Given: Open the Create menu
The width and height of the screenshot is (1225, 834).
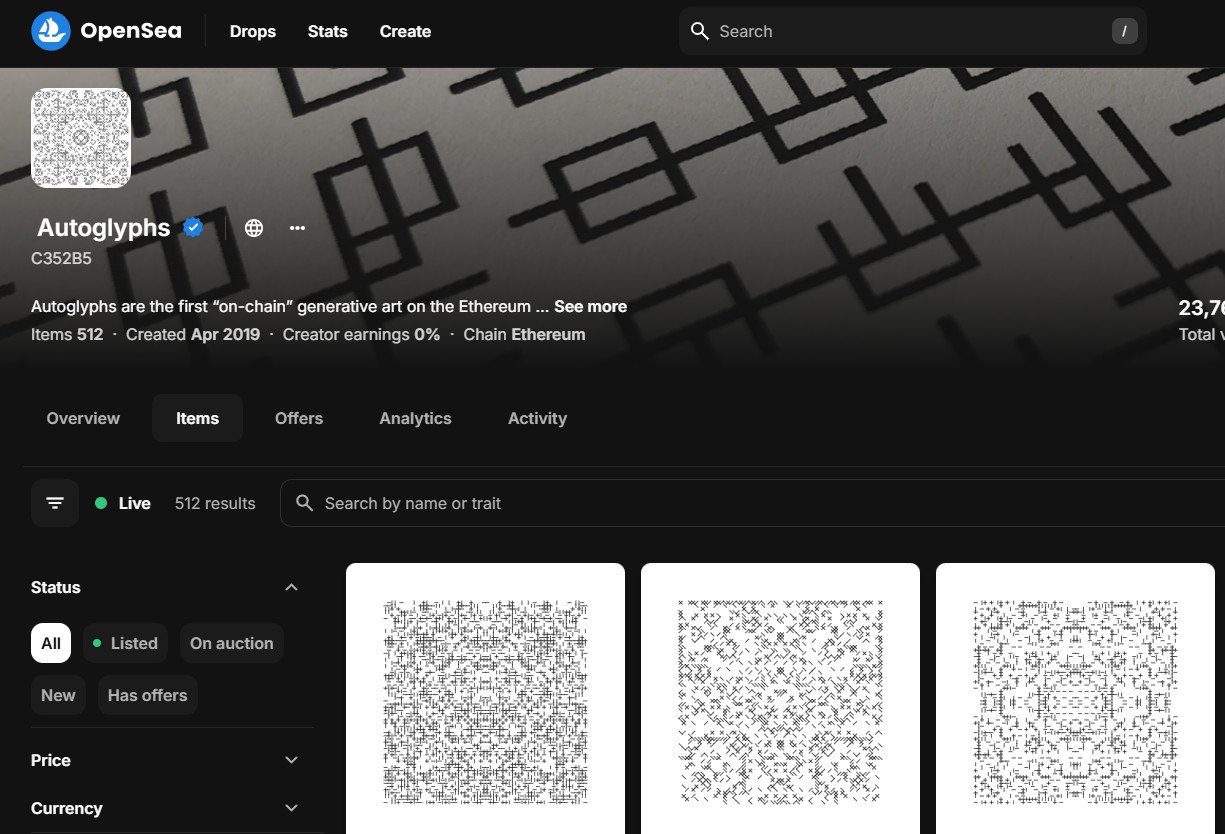Looking at the screenshot, I should coord(405,31).
